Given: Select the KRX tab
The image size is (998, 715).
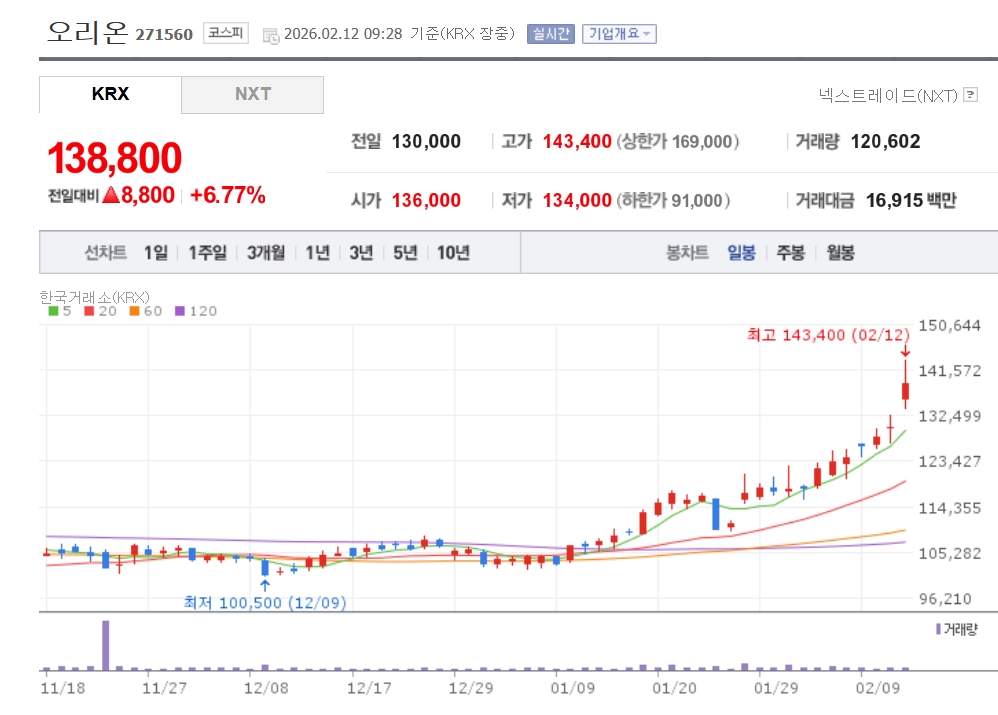Looking at the screenshot, I should [x=110, y=94].
